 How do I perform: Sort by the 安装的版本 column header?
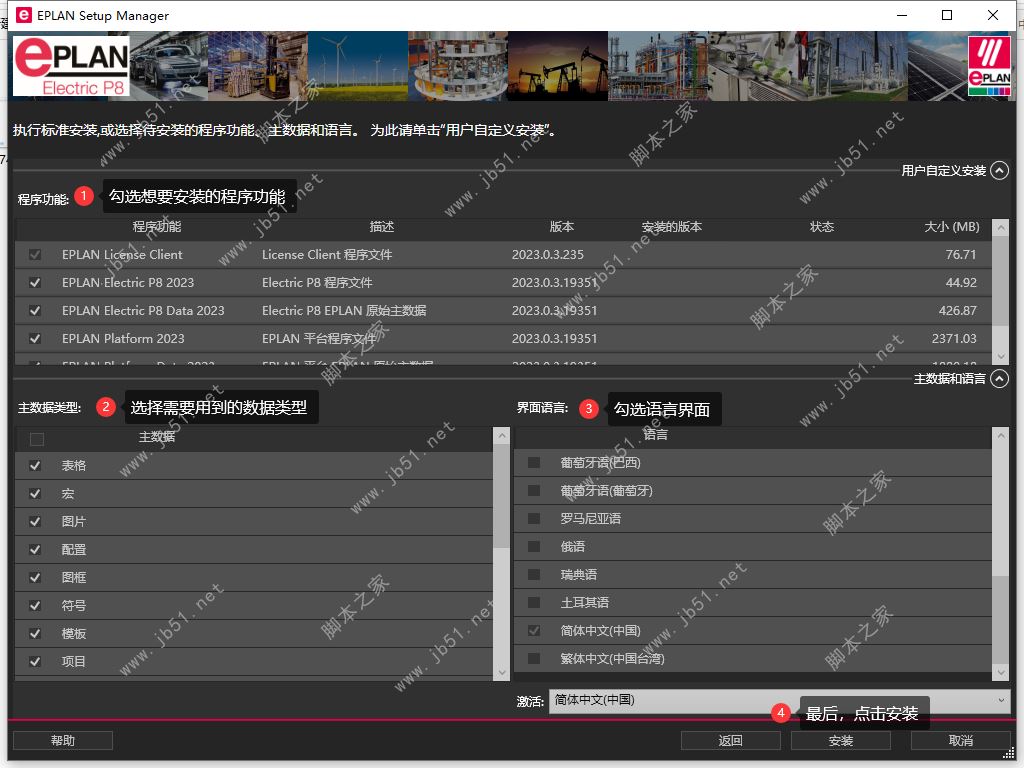click(x=671, y=227)
